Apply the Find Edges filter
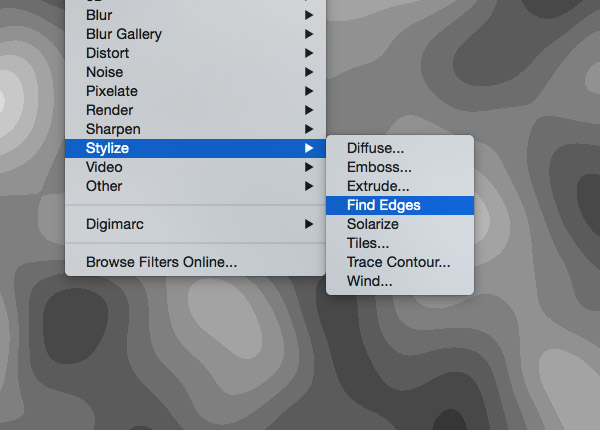 click(384, 205)
